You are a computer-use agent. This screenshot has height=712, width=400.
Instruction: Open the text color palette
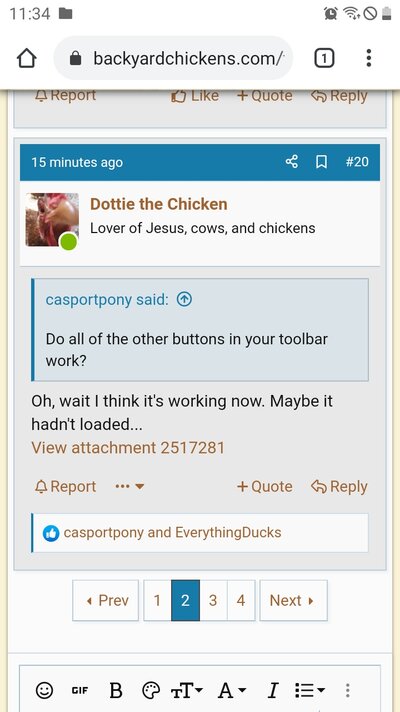[x=151, y=691]
